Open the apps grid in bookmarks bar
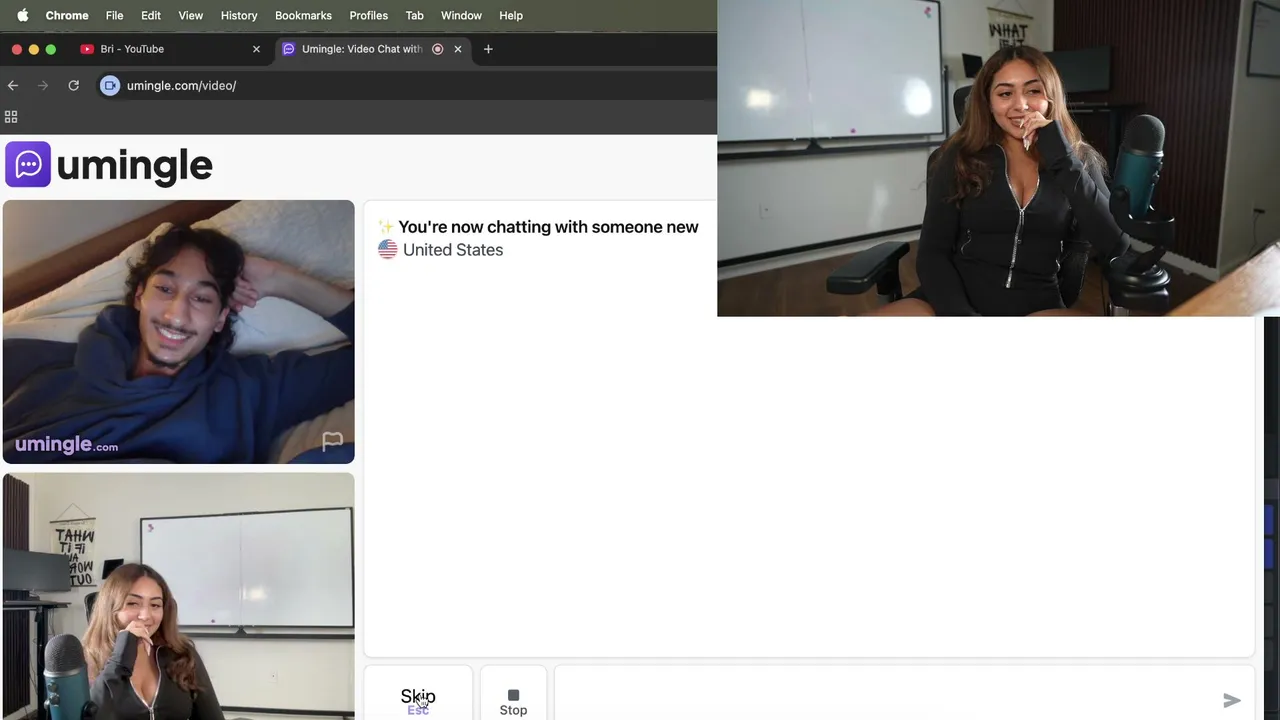The height and width of the screenshot is (720, 1280). 11,117
